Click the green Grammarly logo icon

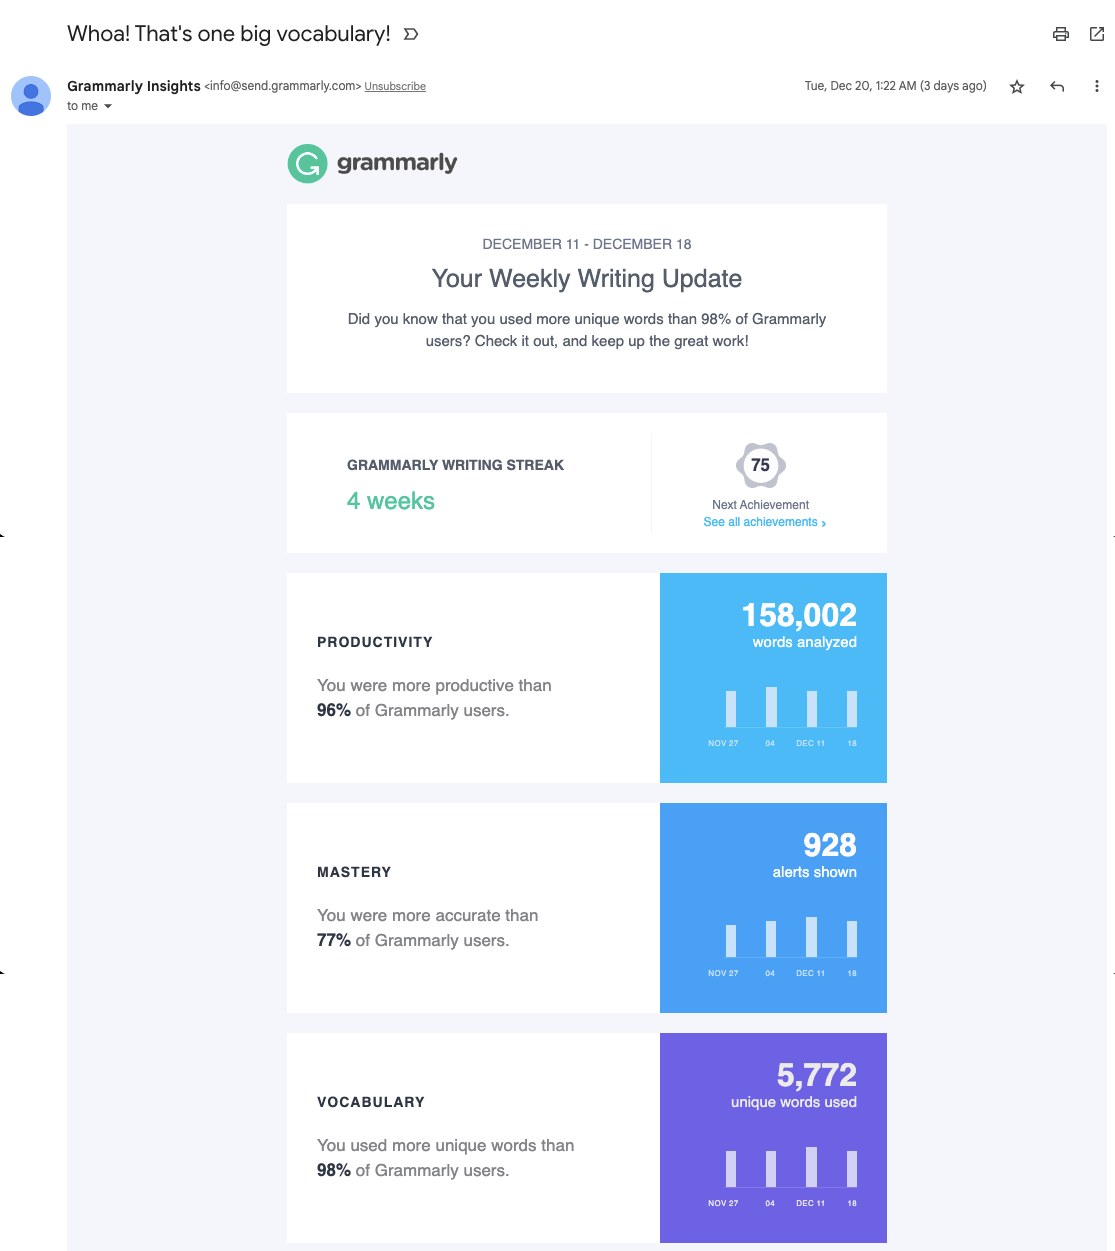pos(308,163)
